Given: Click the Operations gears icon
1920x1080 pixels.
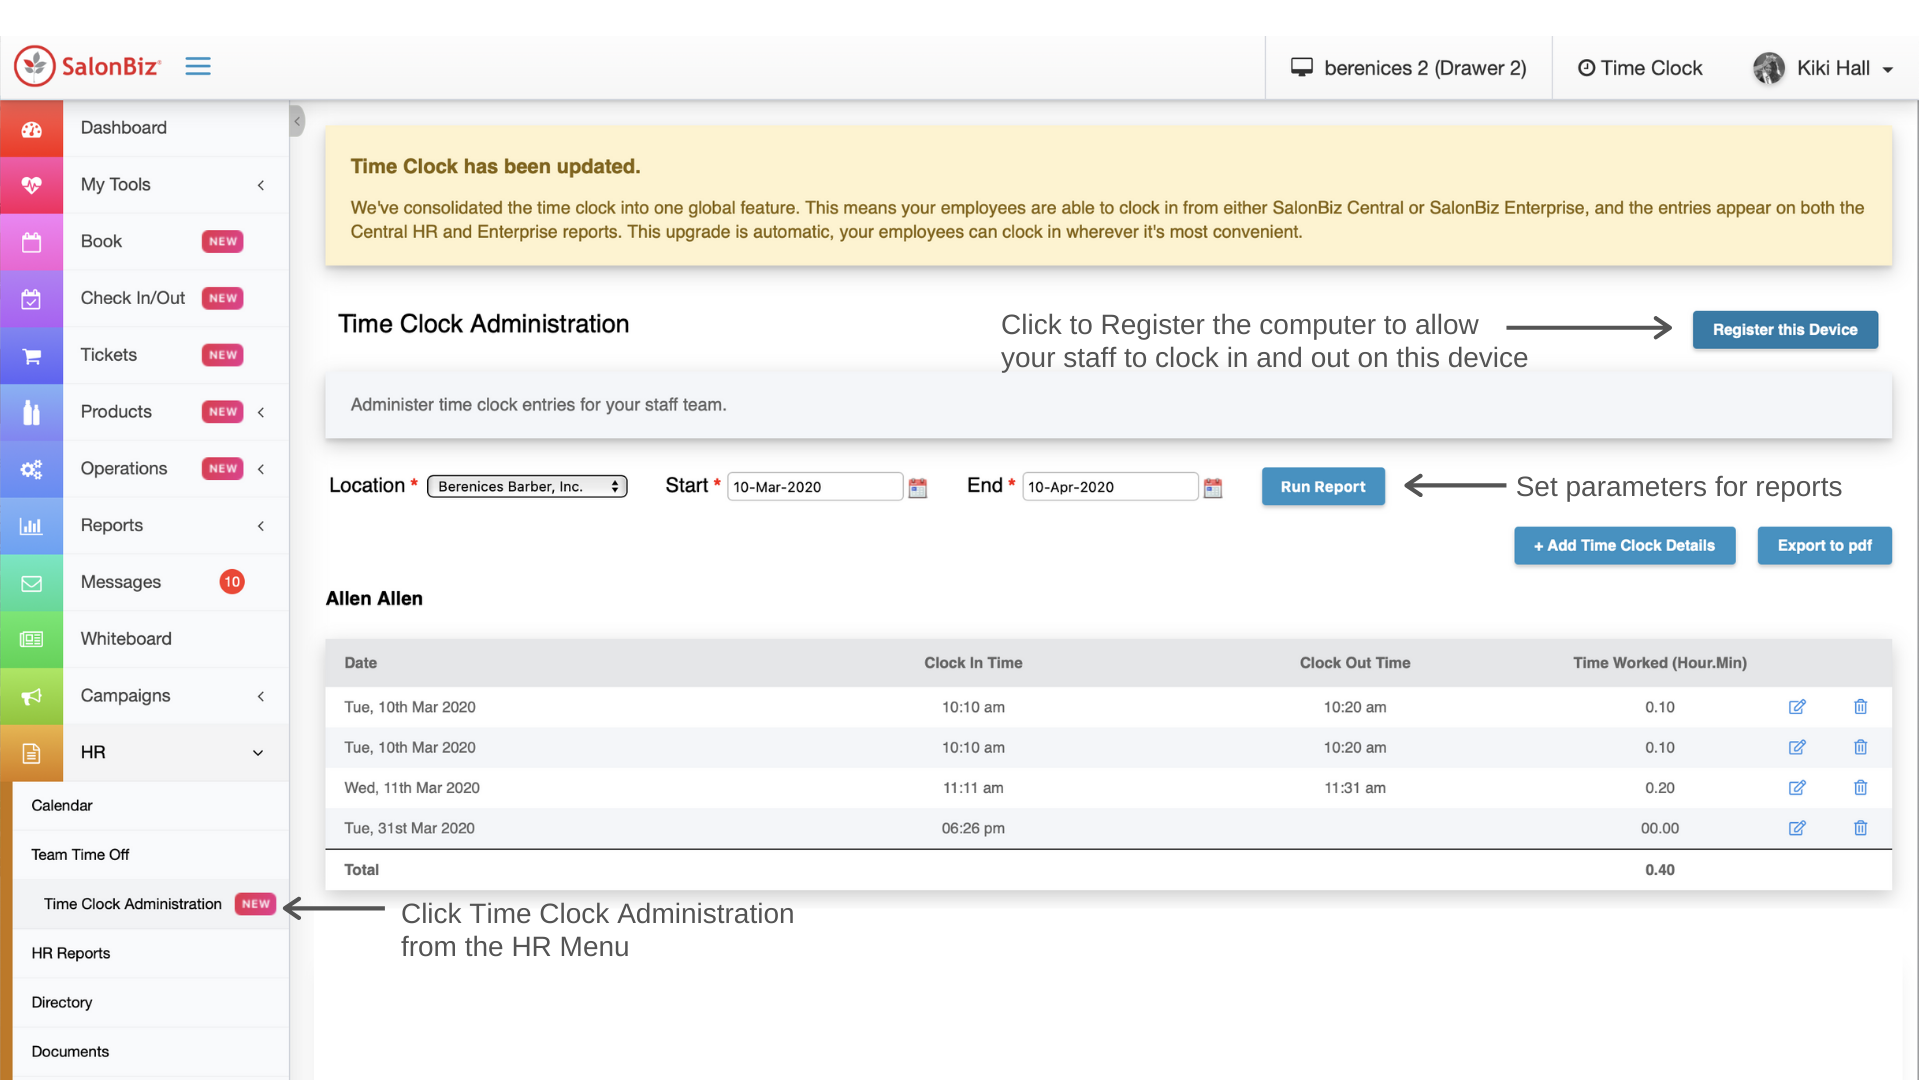Looking at the screenshot, I should pos(31,469).
